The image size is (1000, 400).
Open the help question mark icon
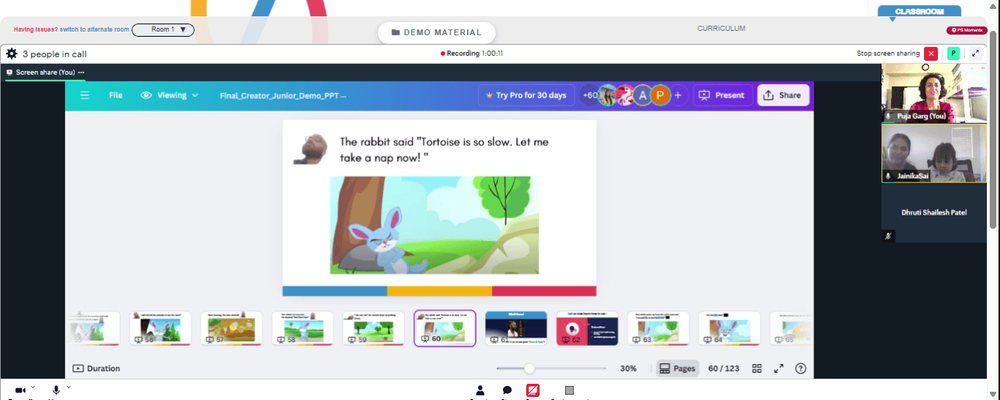(x=801, y=369)
